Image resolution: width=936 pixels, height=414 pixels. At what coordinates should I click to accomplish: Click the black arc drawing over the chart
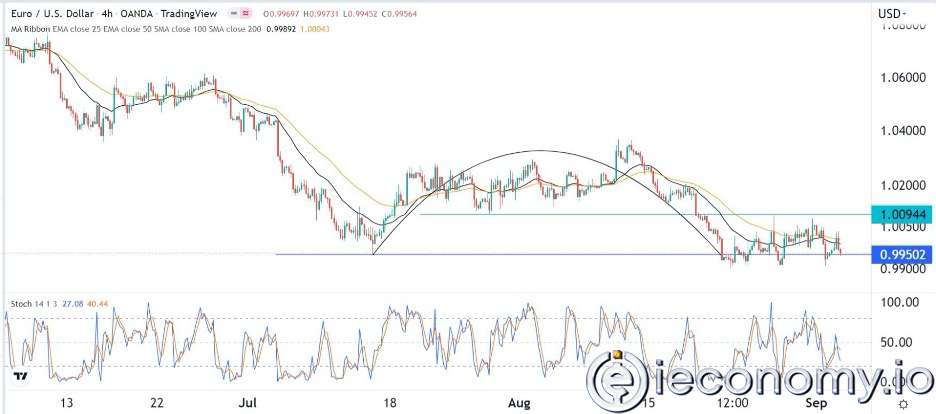pos(540,150)
